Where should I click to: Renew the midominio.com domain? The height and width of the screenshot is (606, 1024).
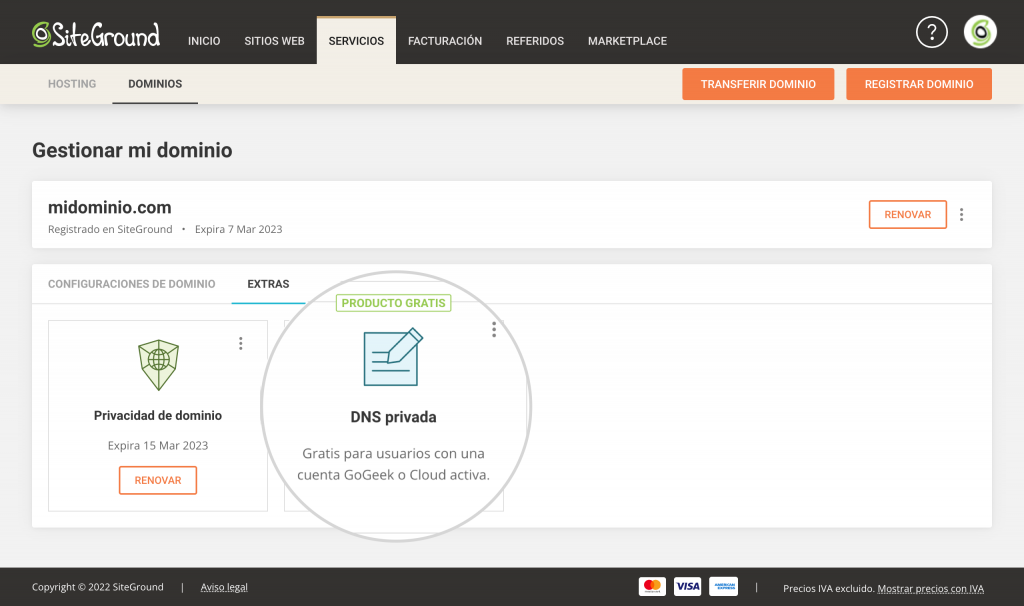point(907,215)
